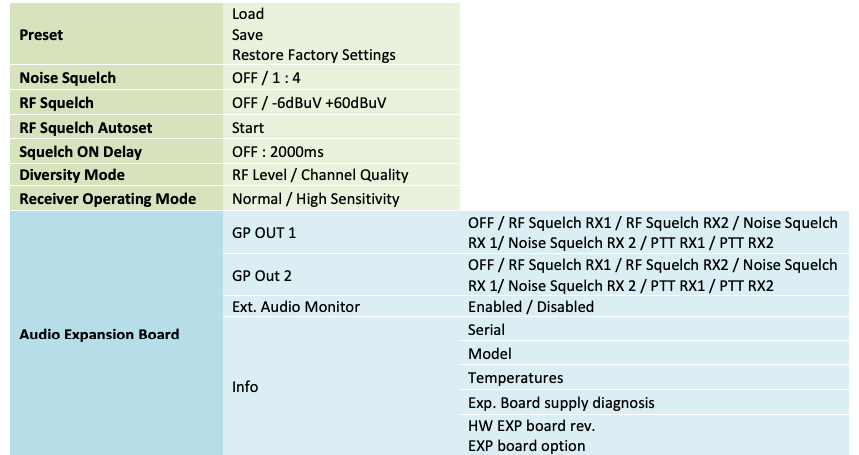Select the GP OUT 1 cell
The image size is (859, 455).
pos(341,232)
